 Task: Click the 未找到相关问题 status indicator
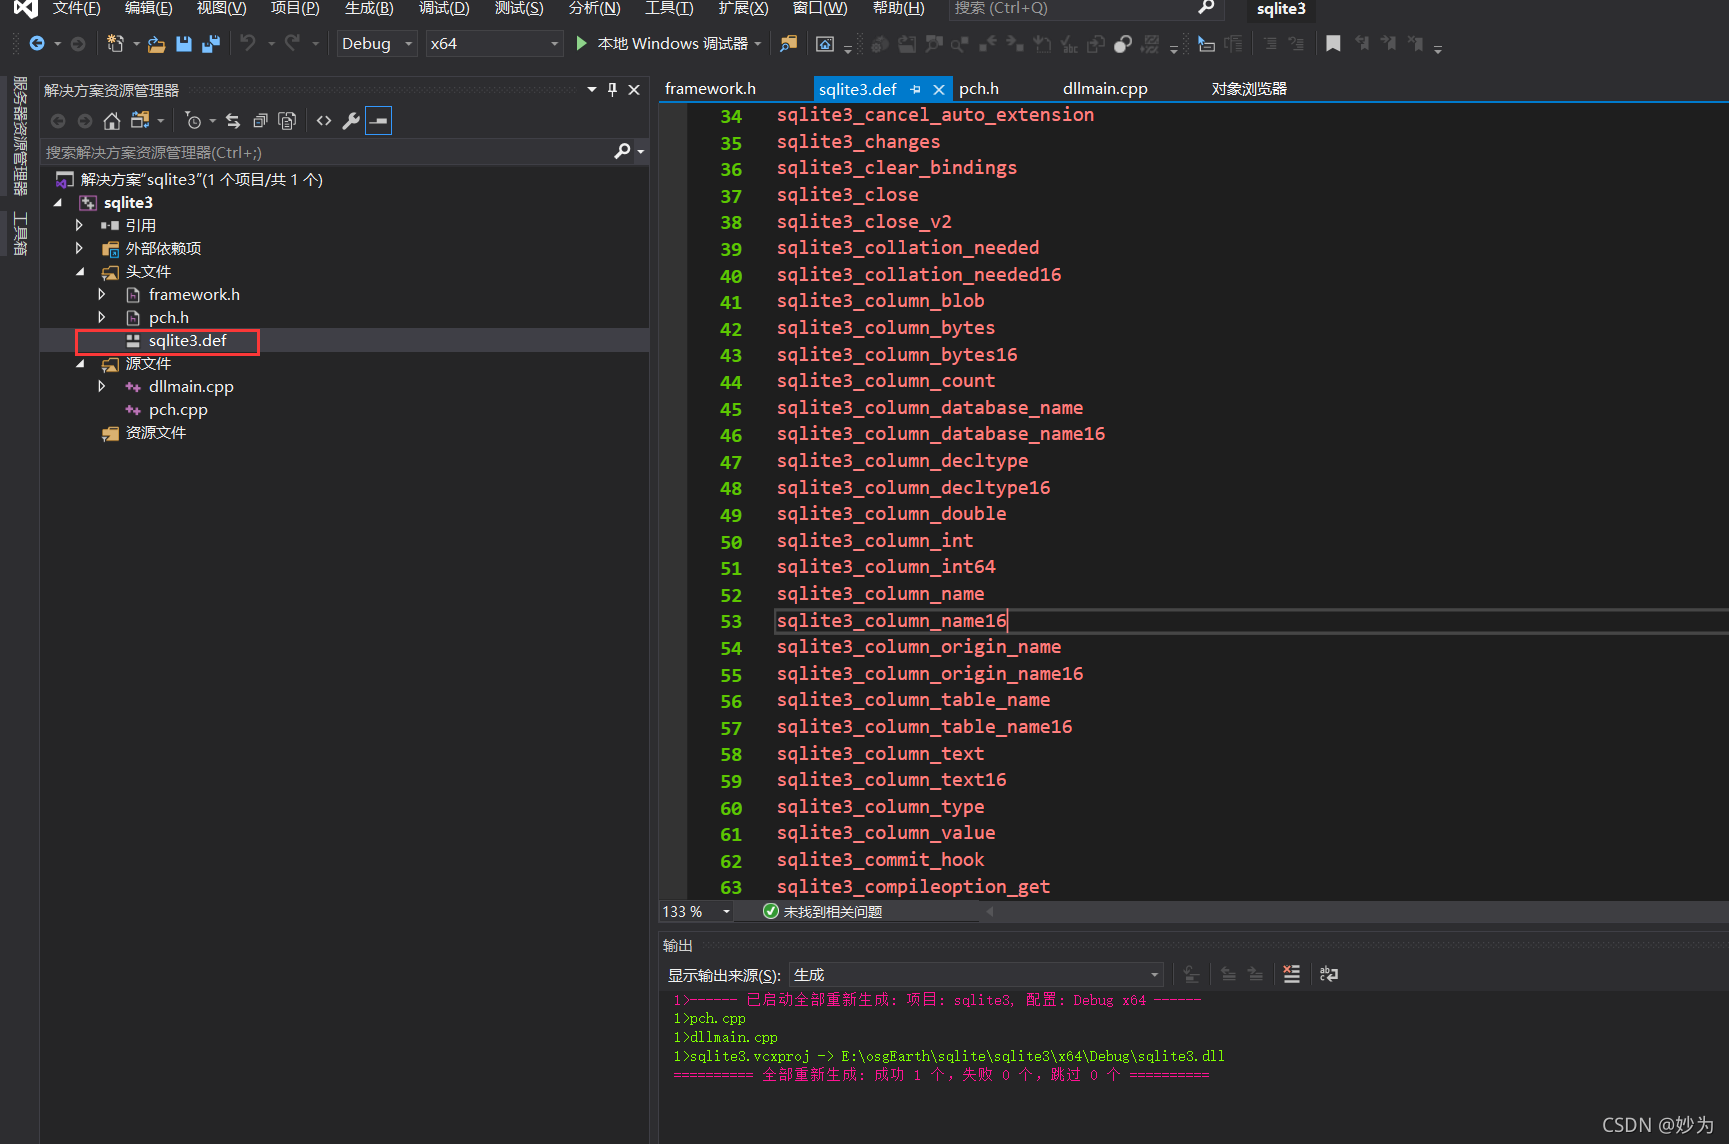(x=822, y=912)
